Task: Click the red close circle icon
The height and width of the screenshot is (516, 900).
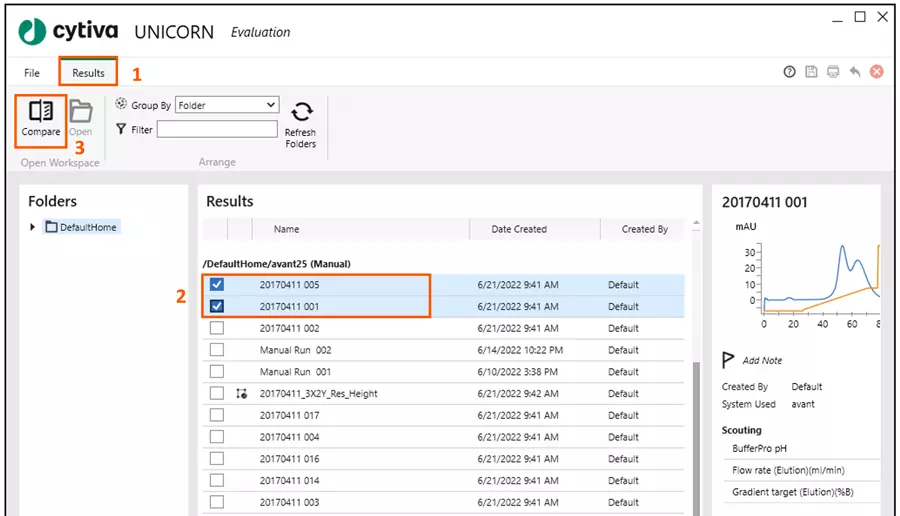Action: click(x=877, y=72)
